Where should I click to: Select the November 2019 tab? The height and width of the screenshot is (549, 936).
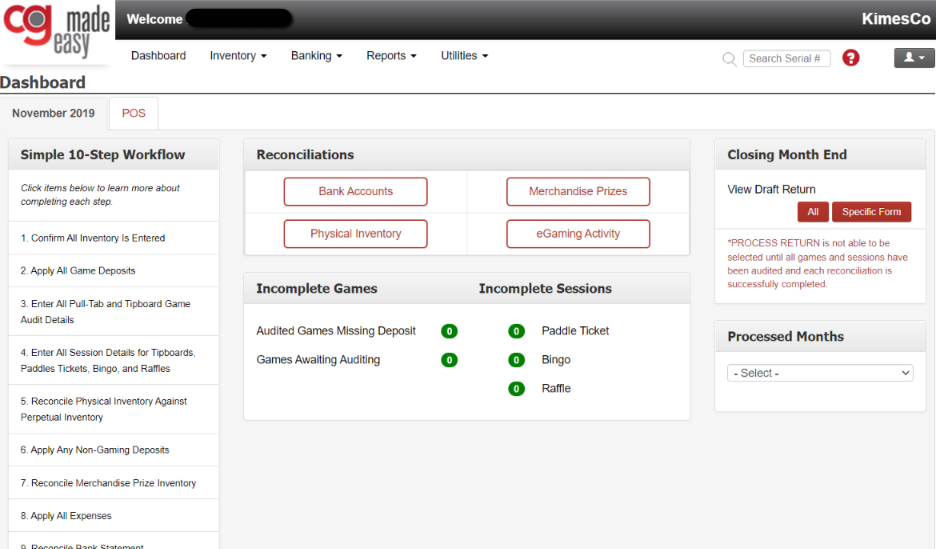pos(53,113)
